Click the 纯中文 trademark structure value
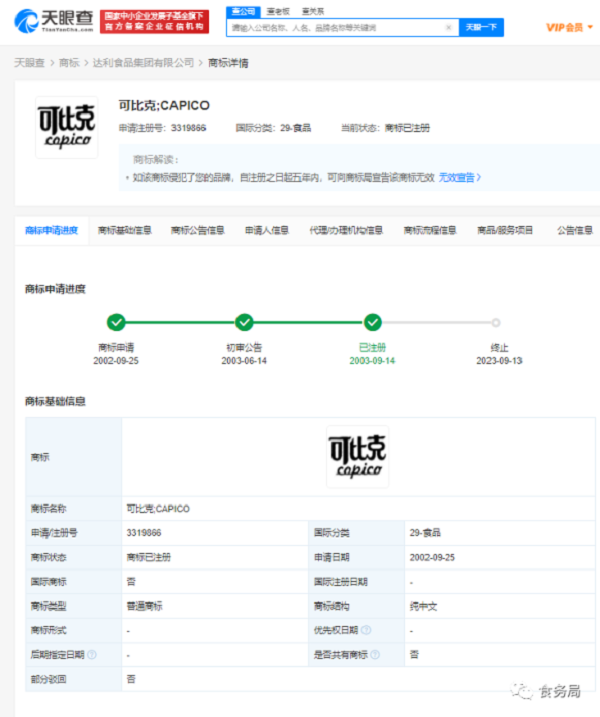The image size is (600, 717). 423,606
